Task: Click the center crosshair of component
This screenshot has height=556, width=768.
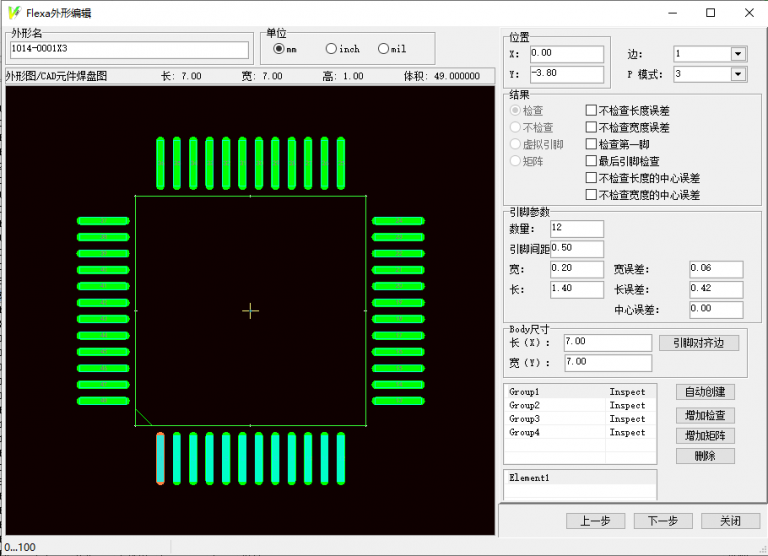Action: [250, 311]
